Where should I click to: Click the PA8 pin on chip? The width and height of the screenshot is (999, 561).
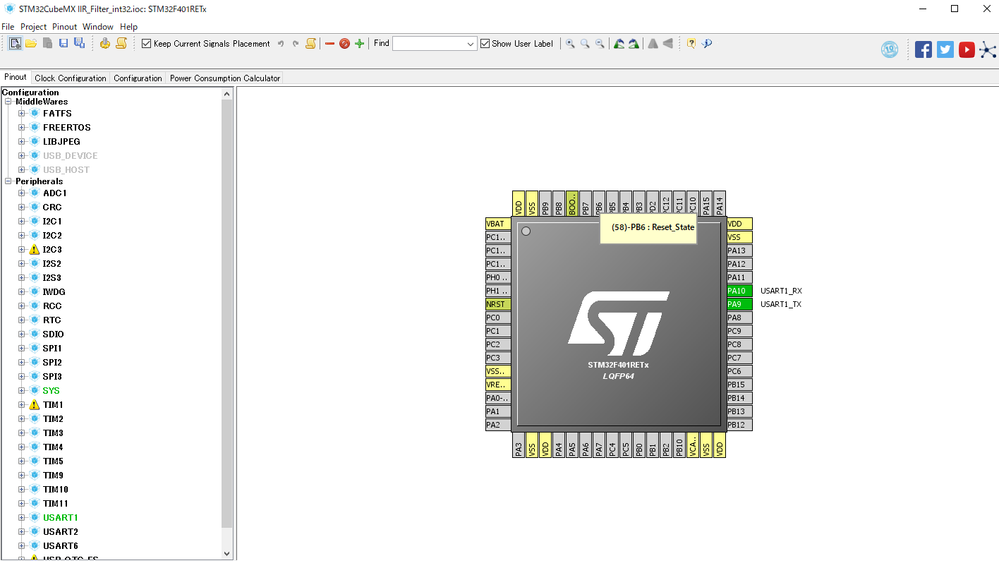[x=739, y=318]
